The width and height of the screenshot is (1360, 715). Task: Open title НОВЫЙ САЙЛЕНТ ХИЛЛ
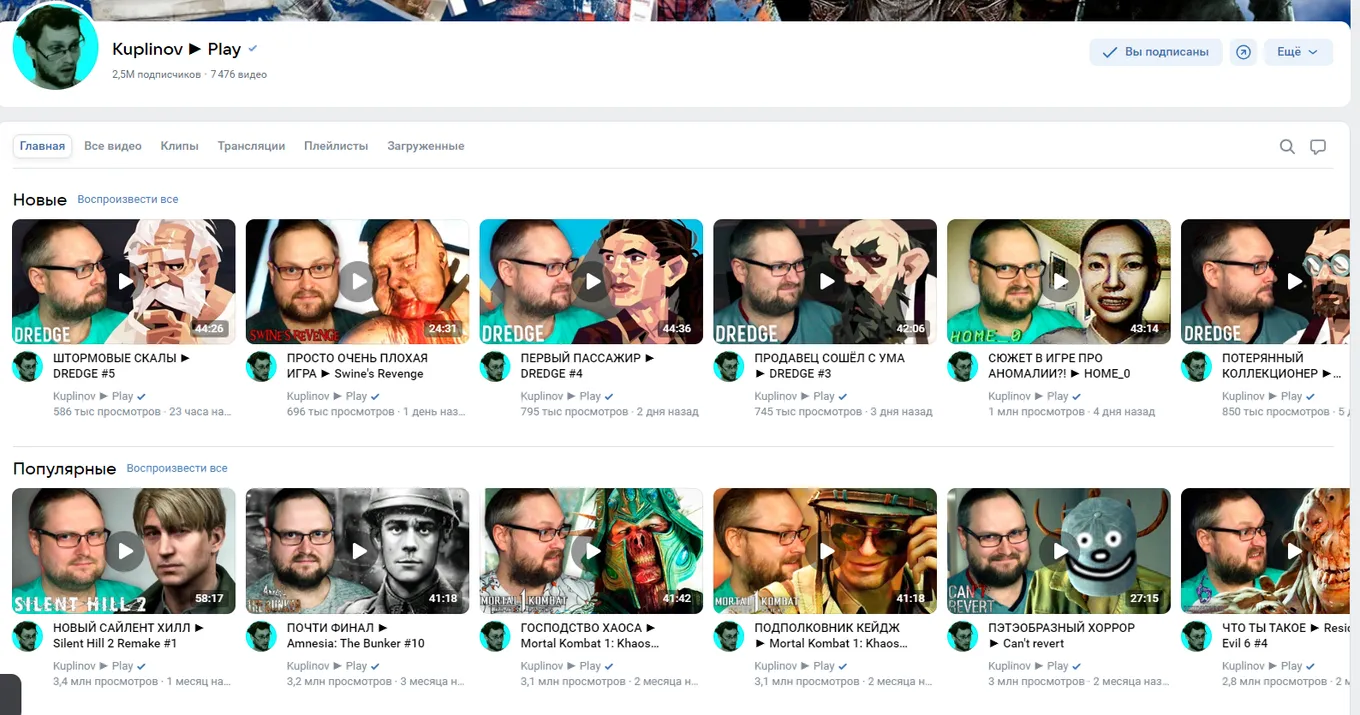(128, 636)
